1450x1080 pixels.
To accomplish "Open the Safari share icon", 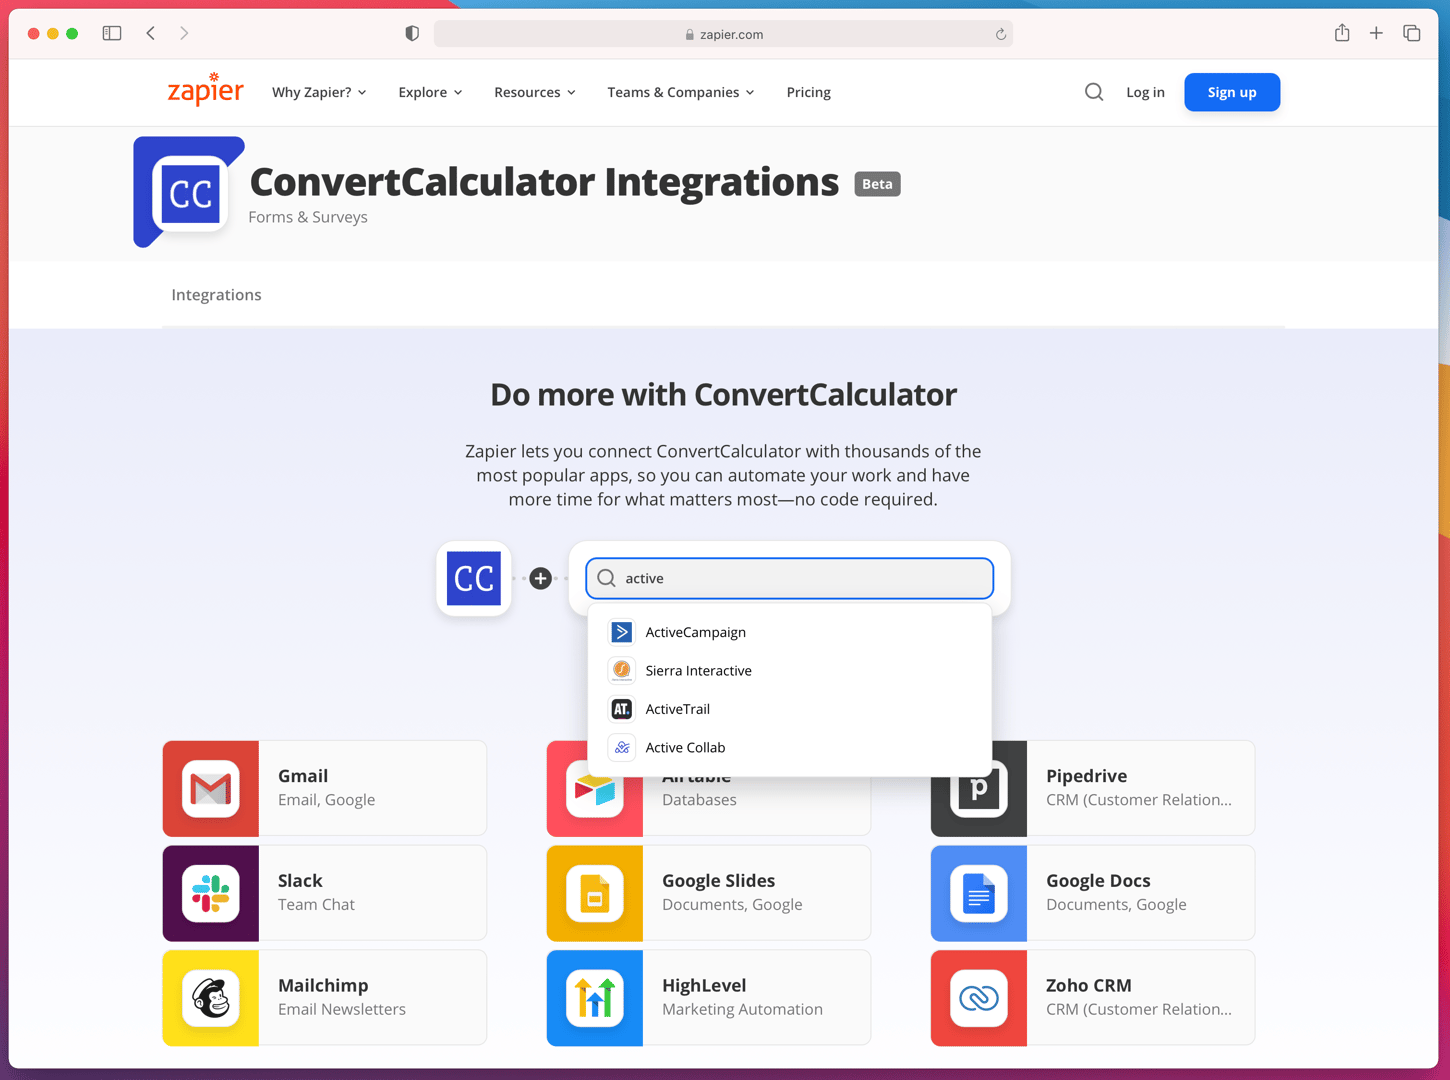I will tap(1342, 33).
